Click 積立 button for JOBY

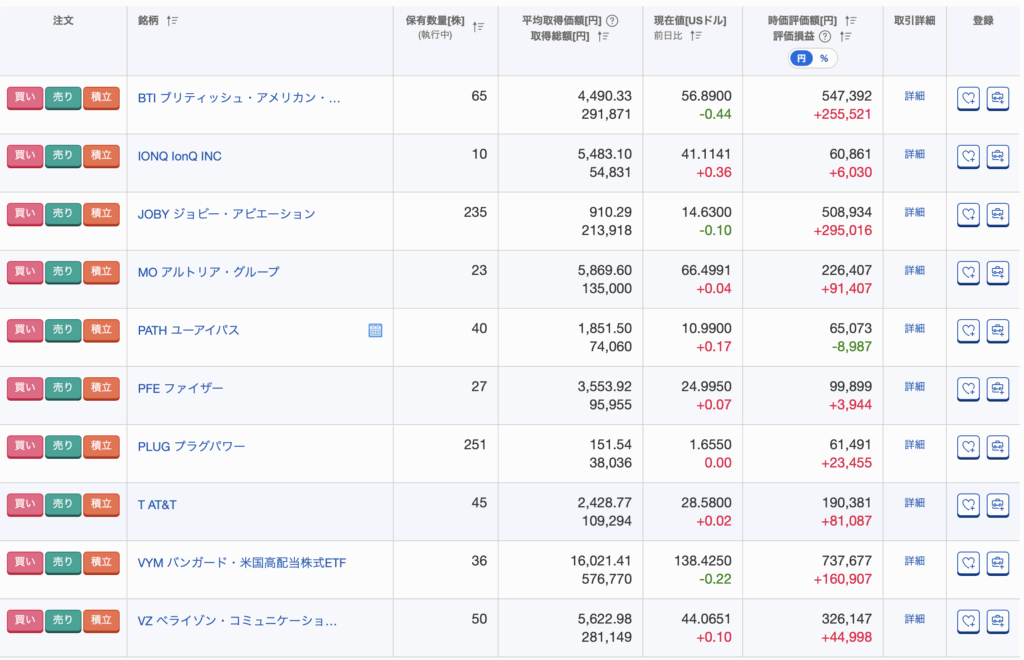pos(101,214)
